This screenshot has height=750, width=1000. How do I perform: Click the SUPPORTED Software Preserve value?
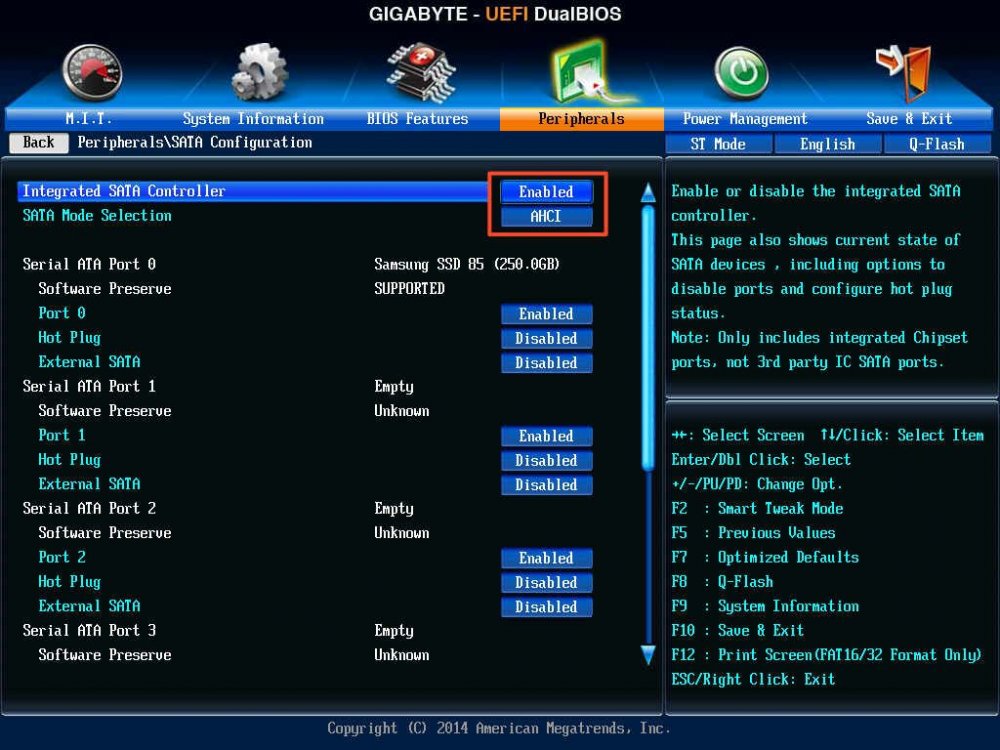[x=409, y=289]
